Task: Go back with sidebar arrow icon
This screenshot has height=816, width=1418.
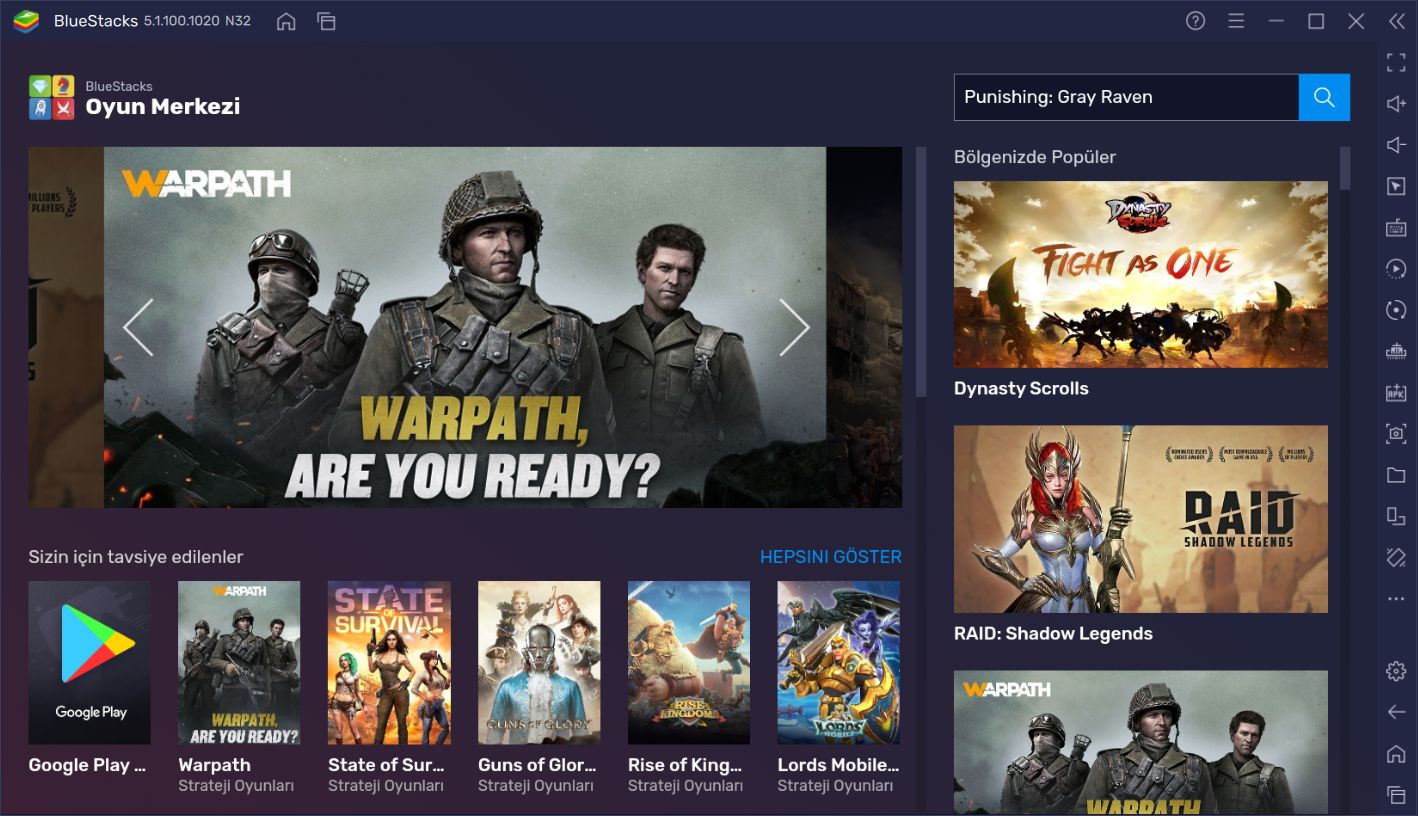Action: pos(1396,712)
